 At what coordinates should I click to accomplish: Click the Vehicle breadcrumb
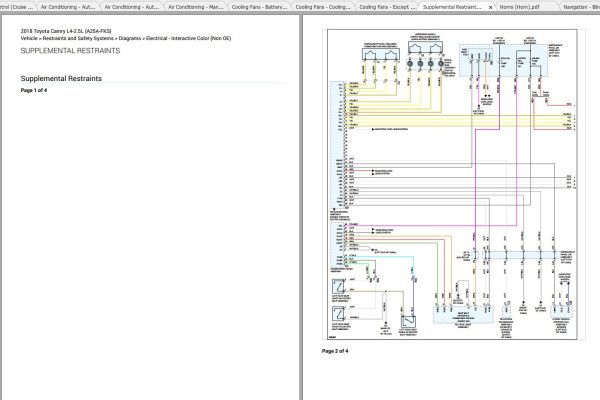[29, 39]
